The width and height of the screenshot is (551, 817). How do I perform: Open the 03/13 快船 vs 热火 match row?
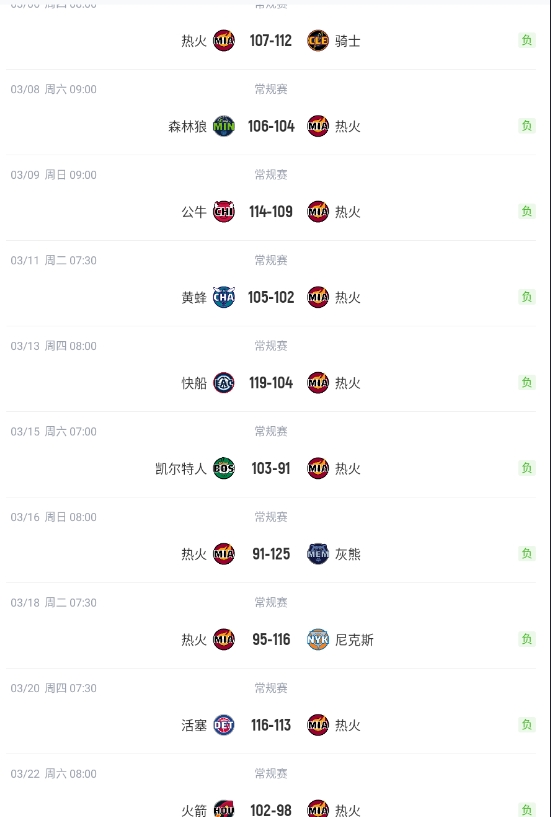[x=271, y=369]
